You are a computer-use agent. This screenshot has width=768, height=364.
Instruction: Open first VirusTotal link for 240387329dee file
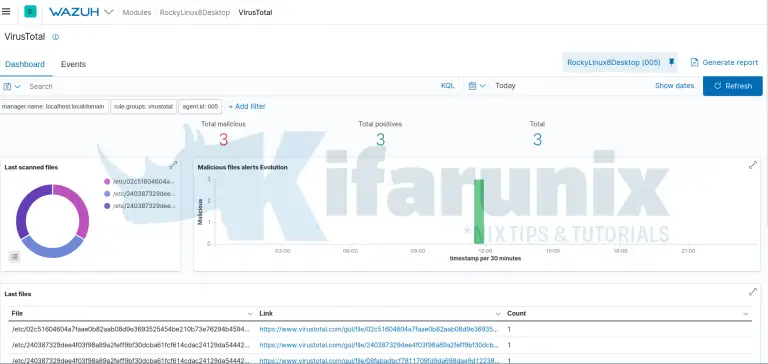(x=379, y=345)
